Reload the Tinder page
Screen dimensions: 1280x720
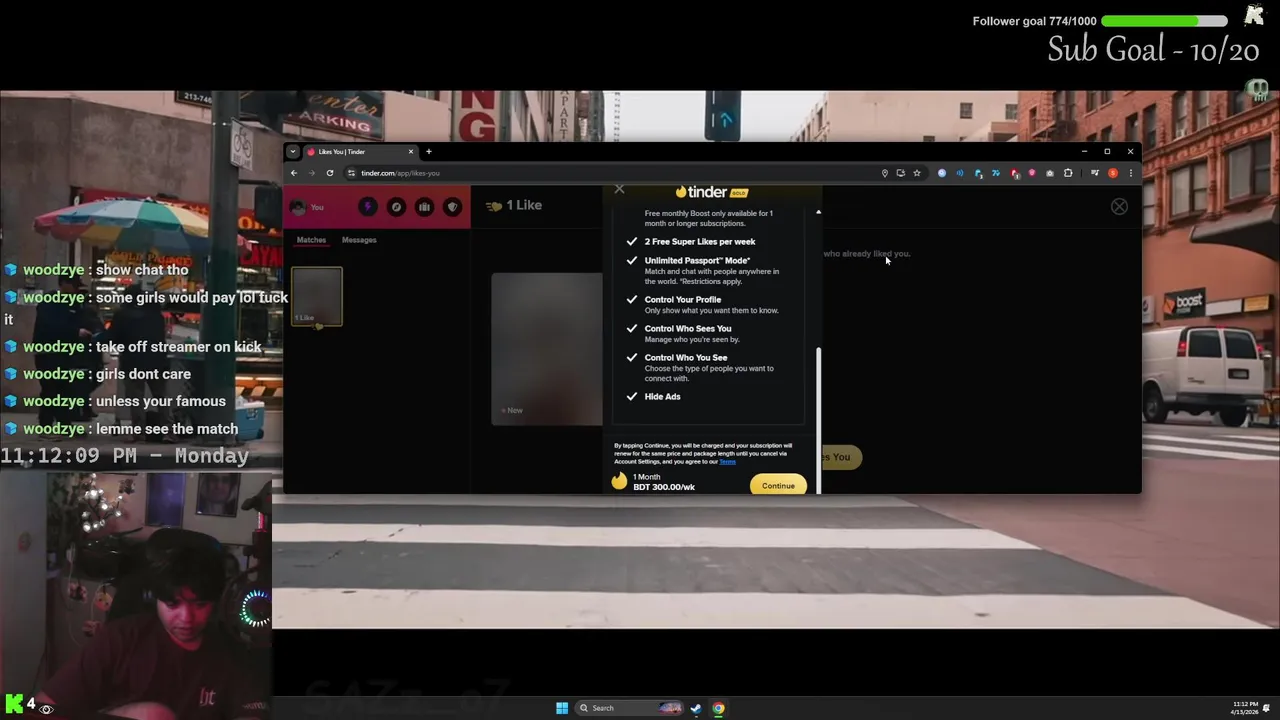click(330, 173)
